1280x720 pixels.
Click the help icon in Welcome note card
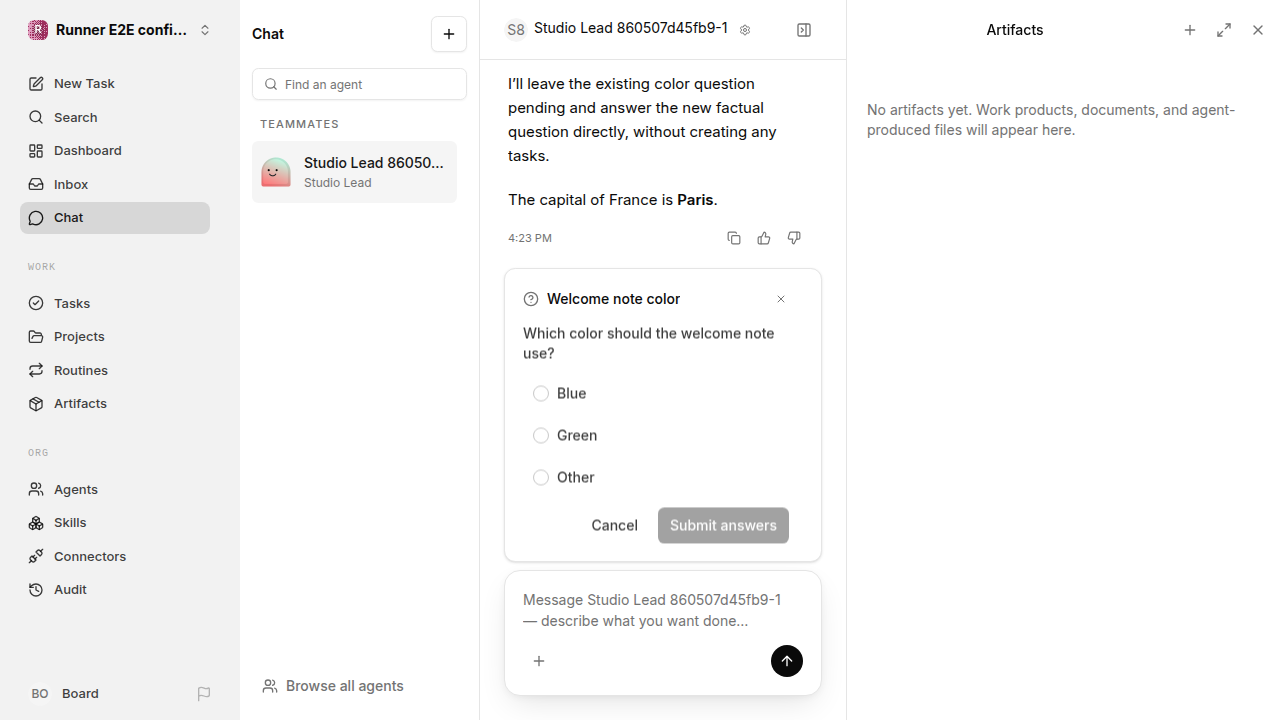531,299
